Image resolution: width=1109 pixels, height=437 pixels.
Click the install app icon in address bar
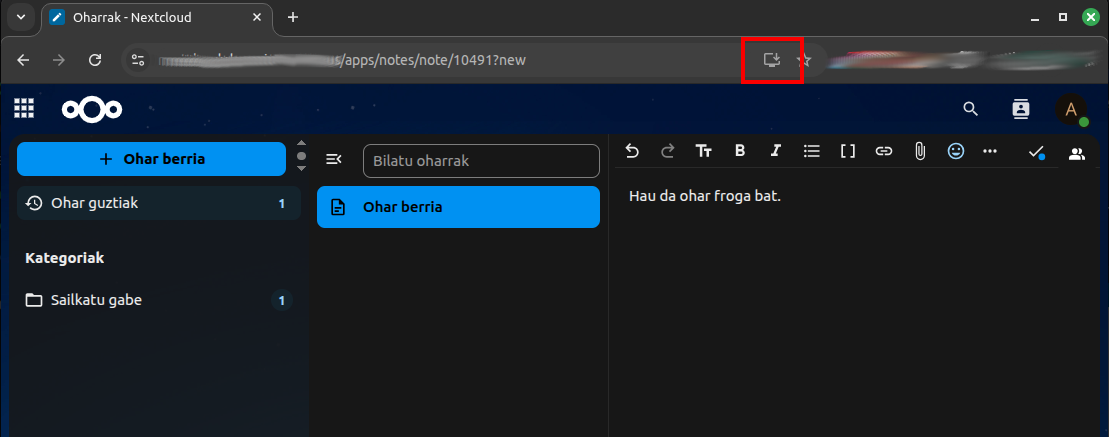[771, 60]
